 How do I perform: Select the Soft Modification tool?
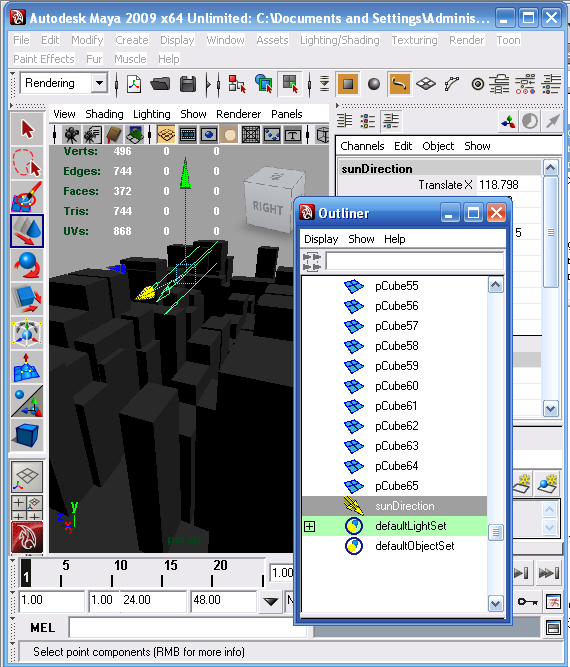27,367
